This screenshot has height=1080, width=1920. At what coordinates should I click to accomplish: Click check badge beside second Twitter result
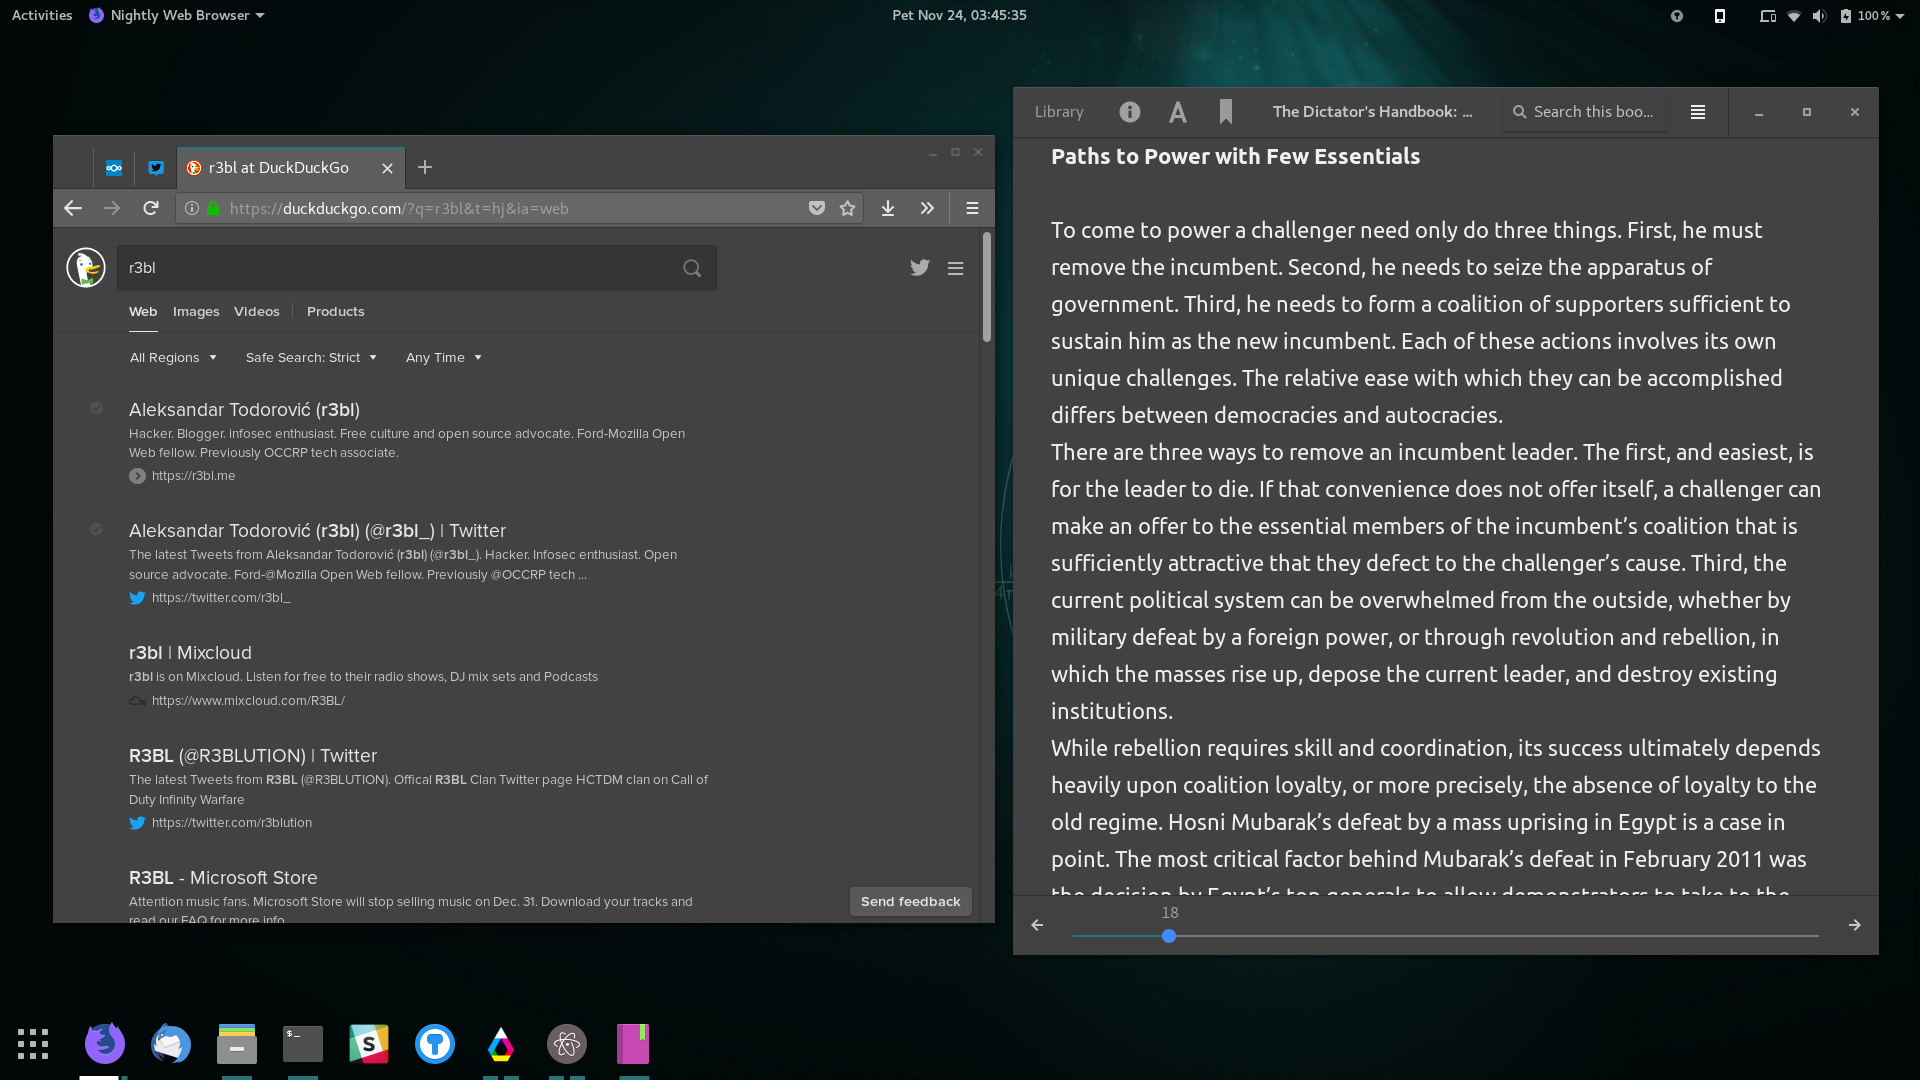click(x=96, y=529)
